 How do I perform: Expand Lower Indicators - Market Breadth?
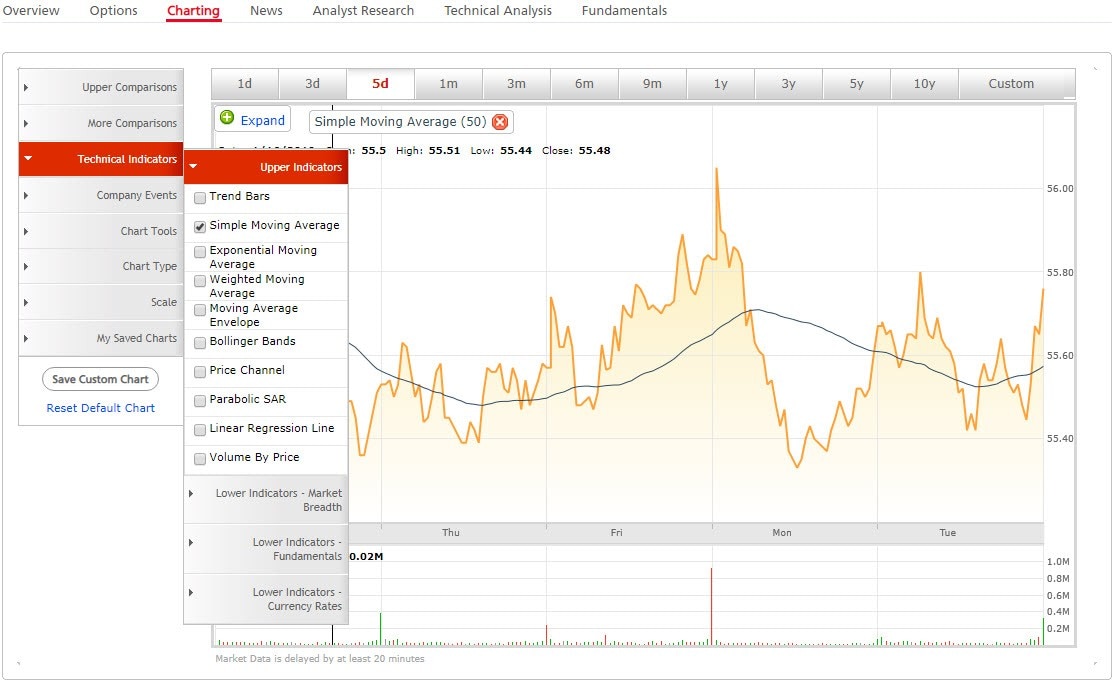tap(190, 493)
